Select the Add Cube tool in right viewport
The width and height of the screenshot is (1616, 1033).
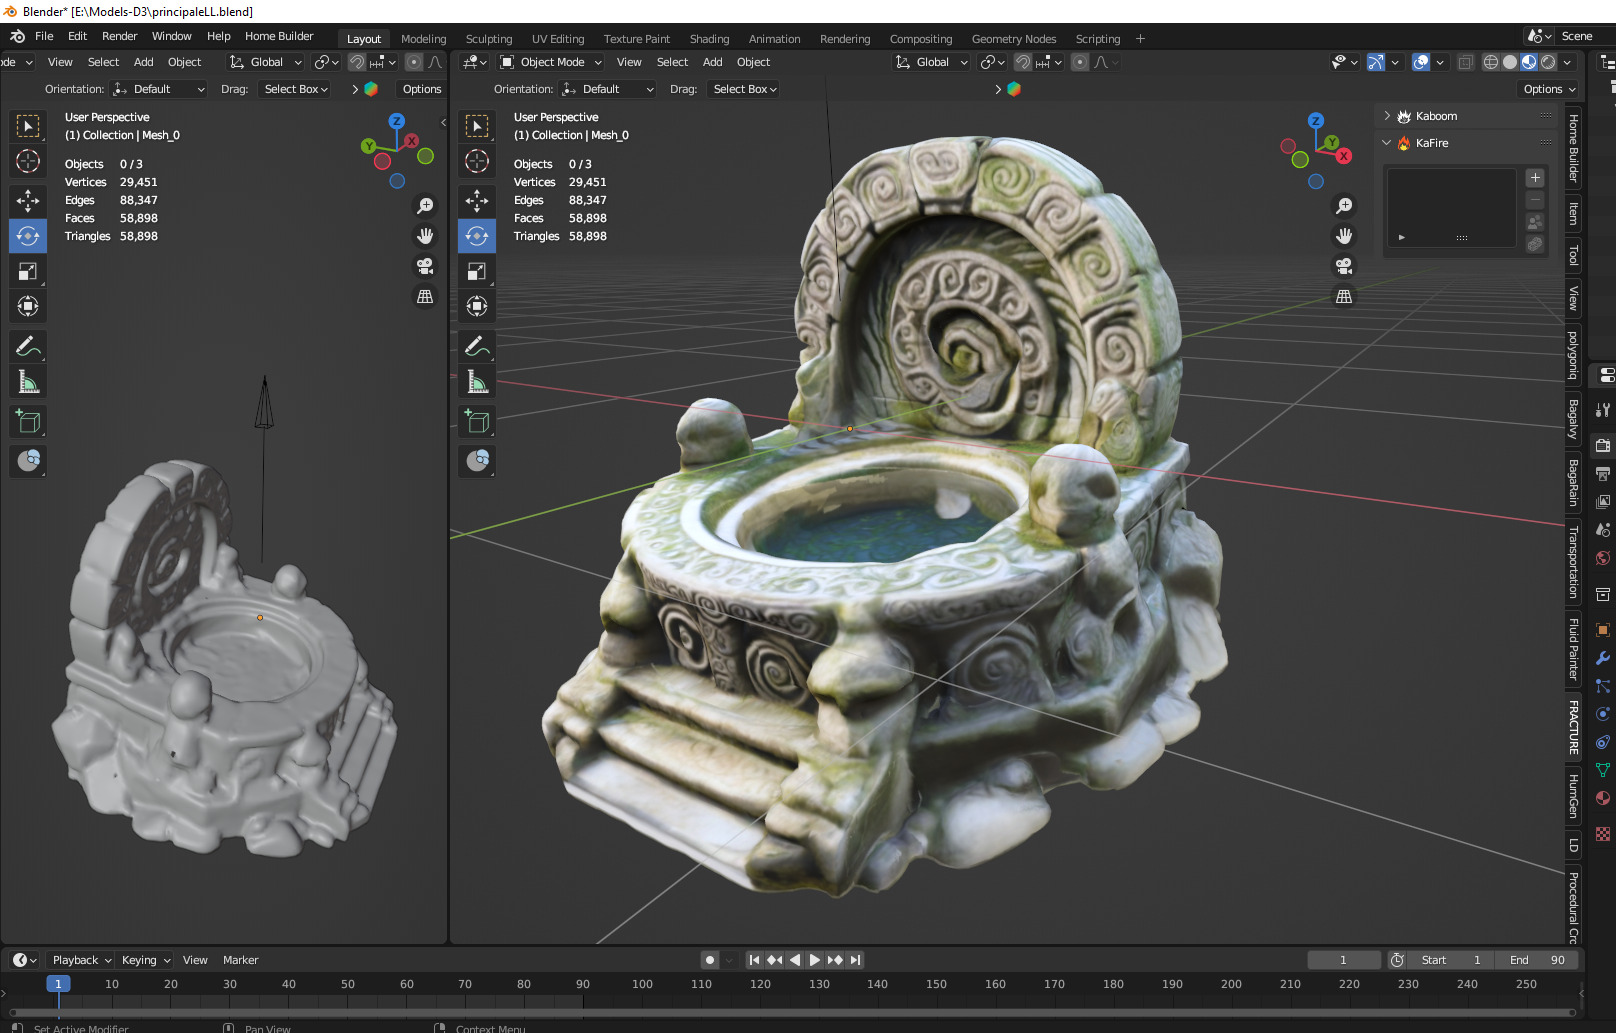pos(477,421)
